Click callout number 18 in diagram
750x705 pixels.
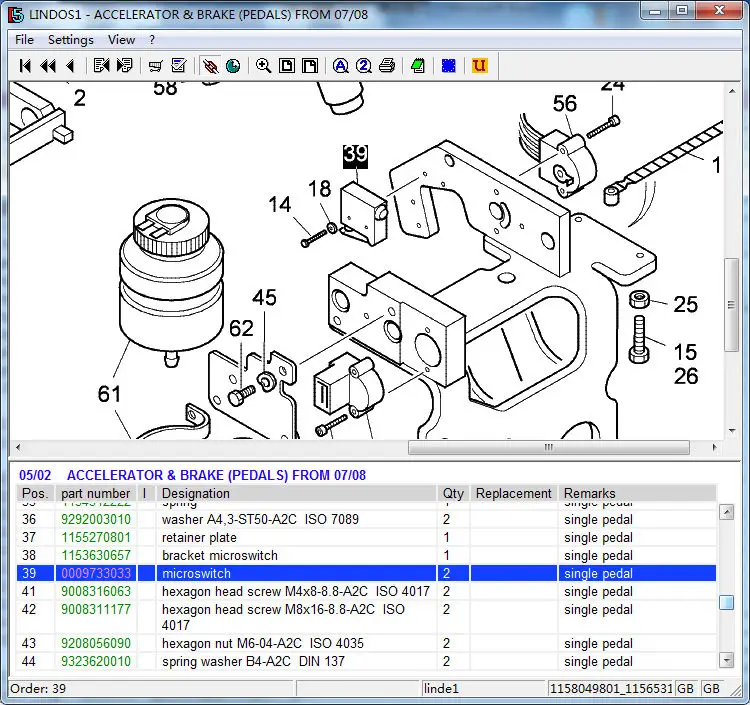click(320, 188)
